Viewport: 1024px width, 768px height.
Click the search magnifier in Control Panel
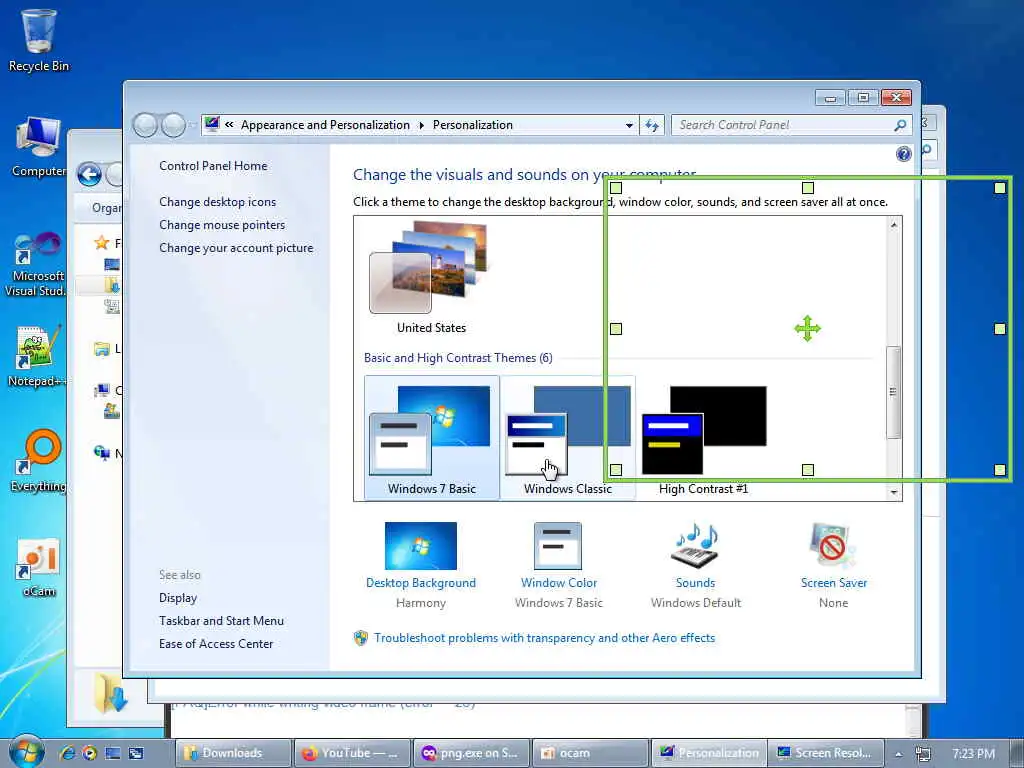pyautogui.click(x=900, y=125)
